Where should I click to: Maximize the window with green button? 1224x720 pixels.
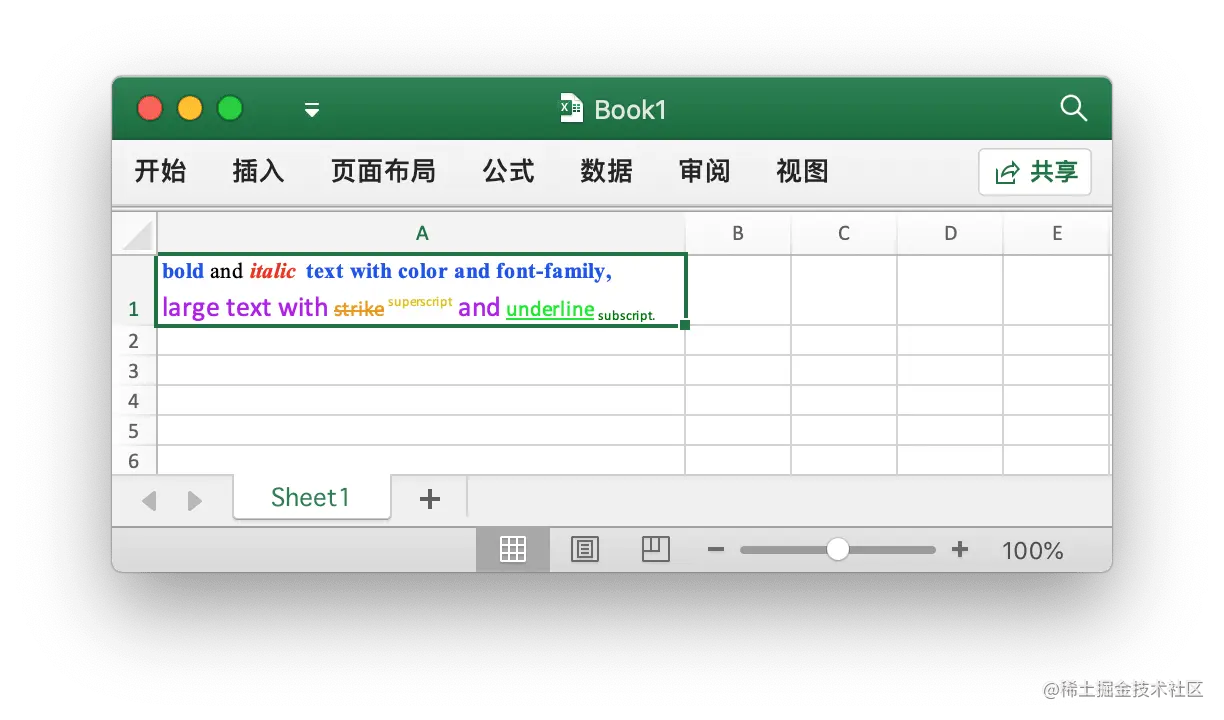[230, 108]
